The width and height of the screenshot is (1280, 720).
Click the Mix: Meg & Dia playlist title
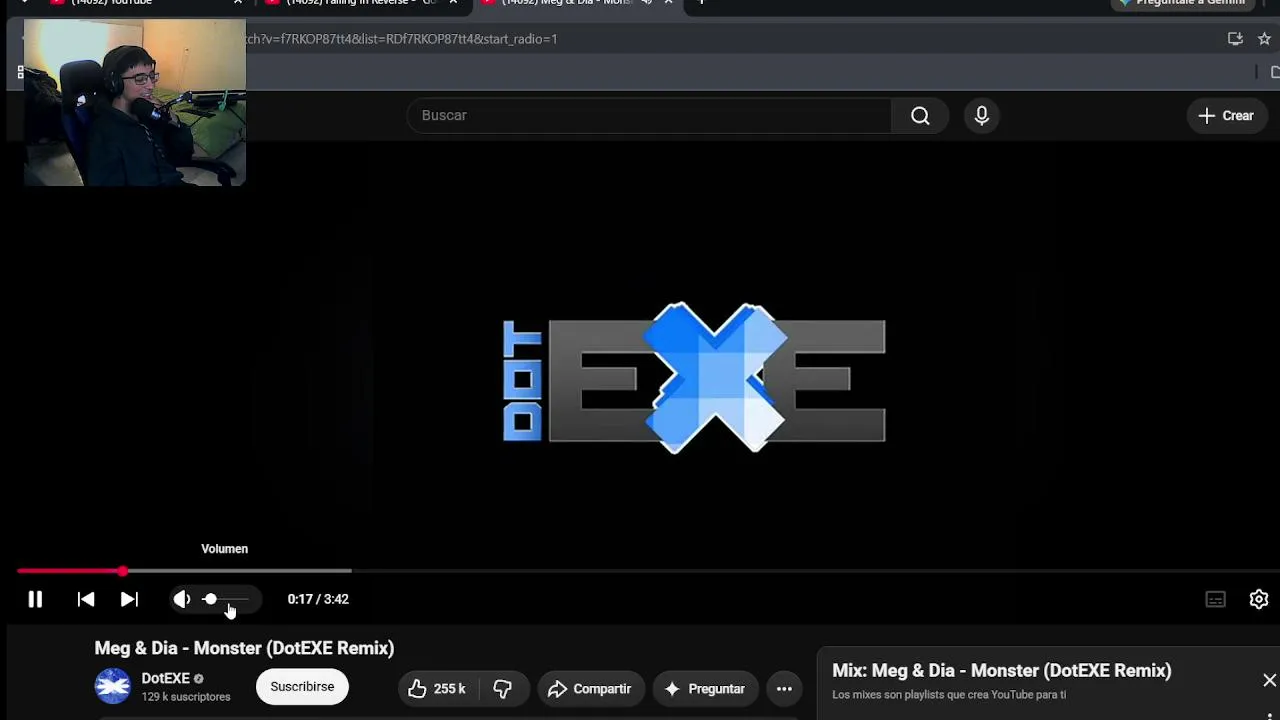(x=1002, y=671)
